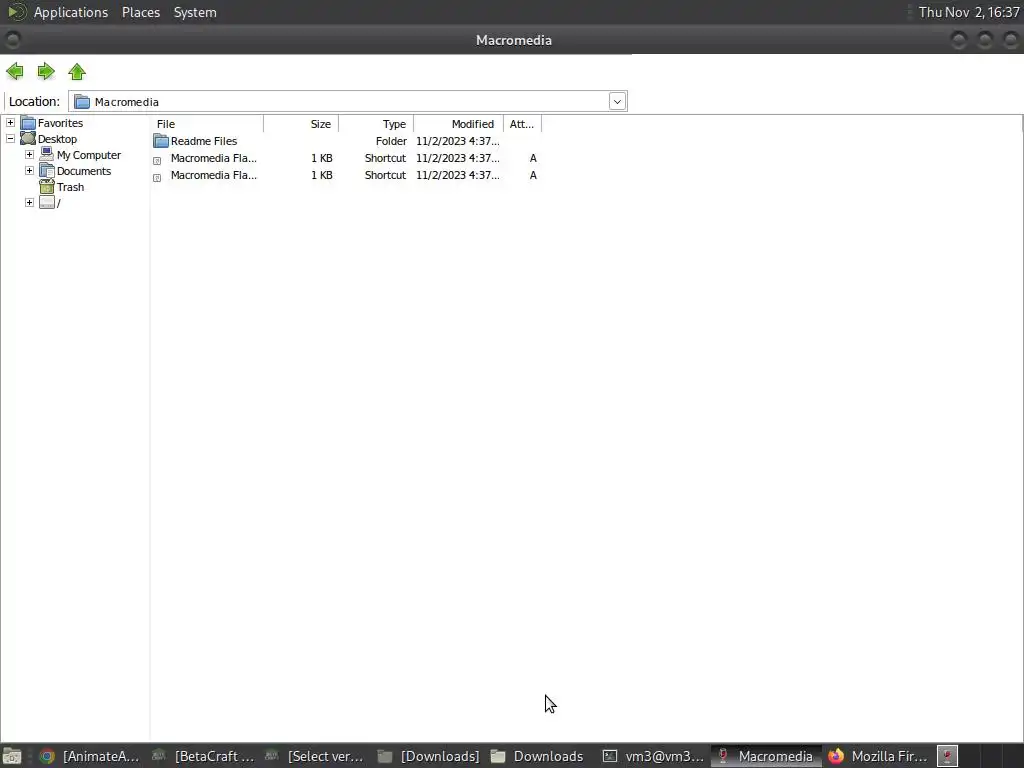The width and height of the screenshot is (1024, 768).
Task: Open the Applications menu
Action: coord(71,12)
